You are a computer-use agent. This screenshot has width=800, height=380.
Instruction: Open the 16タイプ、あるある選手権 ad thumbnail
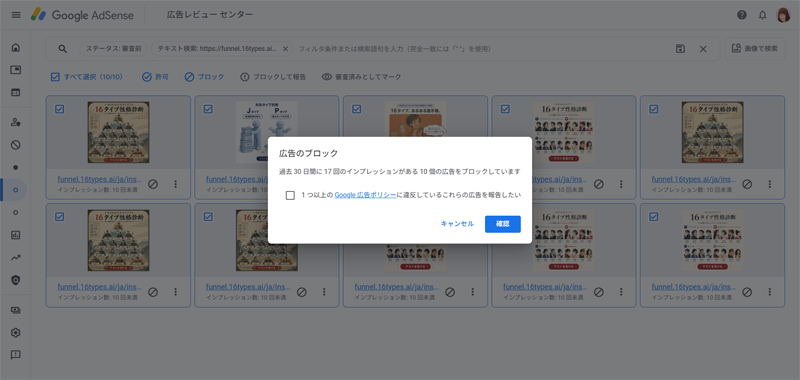[415, 119]
